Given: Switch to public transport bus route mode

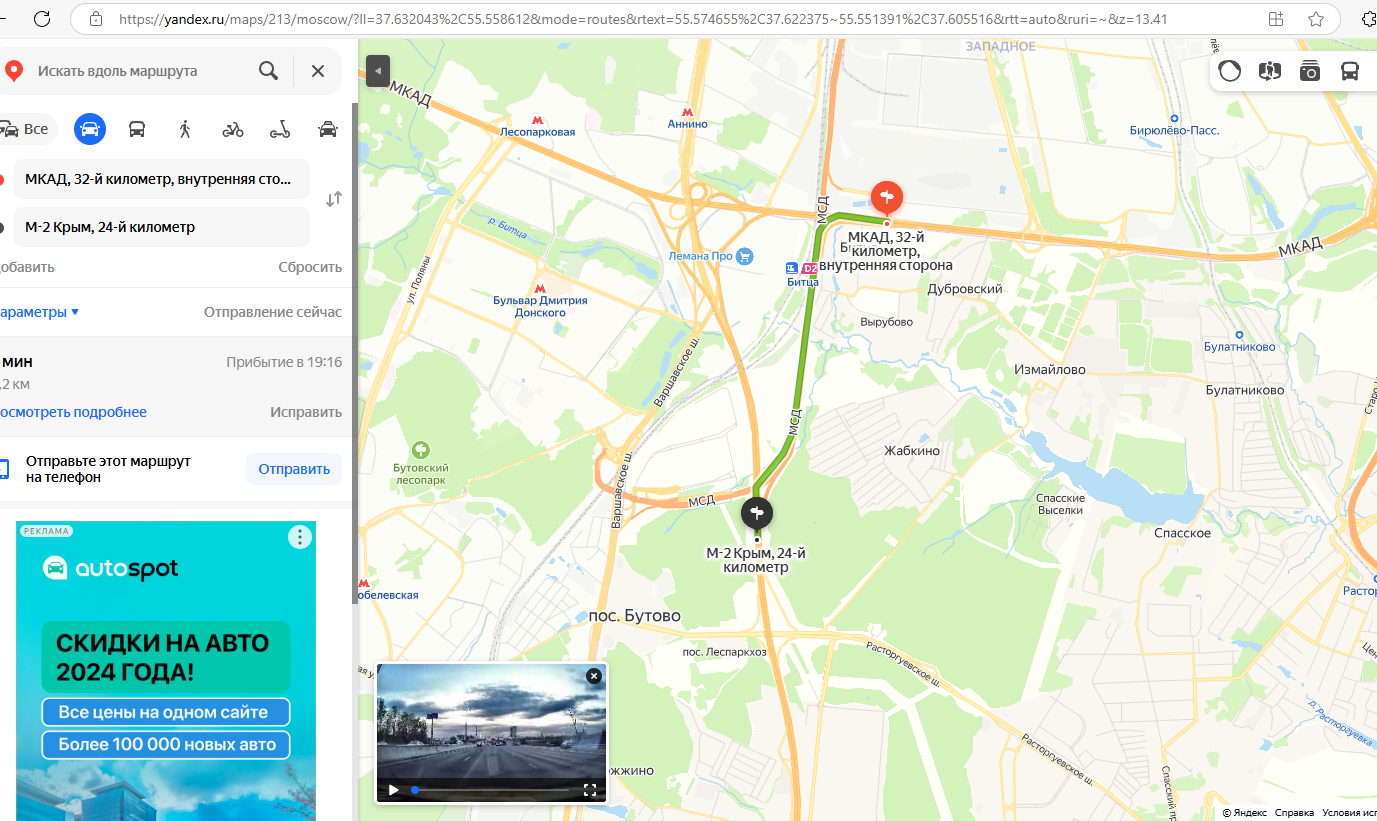Looking at the screenshot, I should pyautogui.click(x=137, y=129).
